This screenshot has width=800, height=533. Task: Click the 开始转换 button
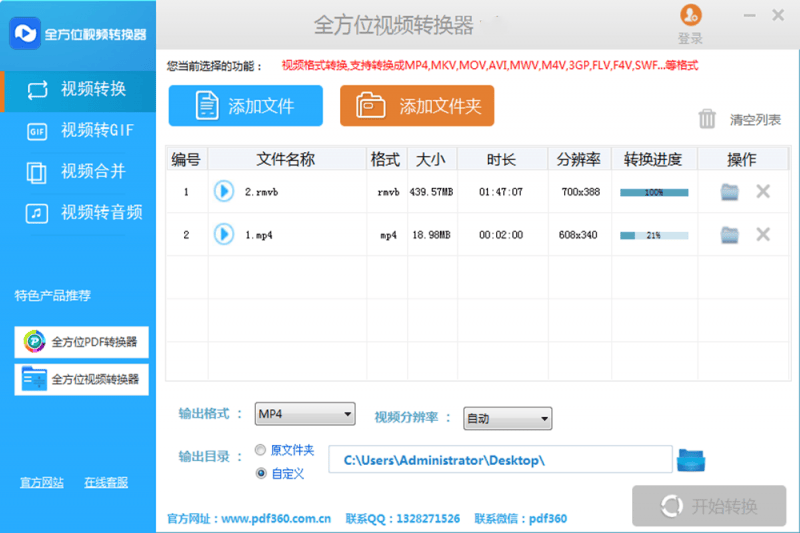point(709,506)
